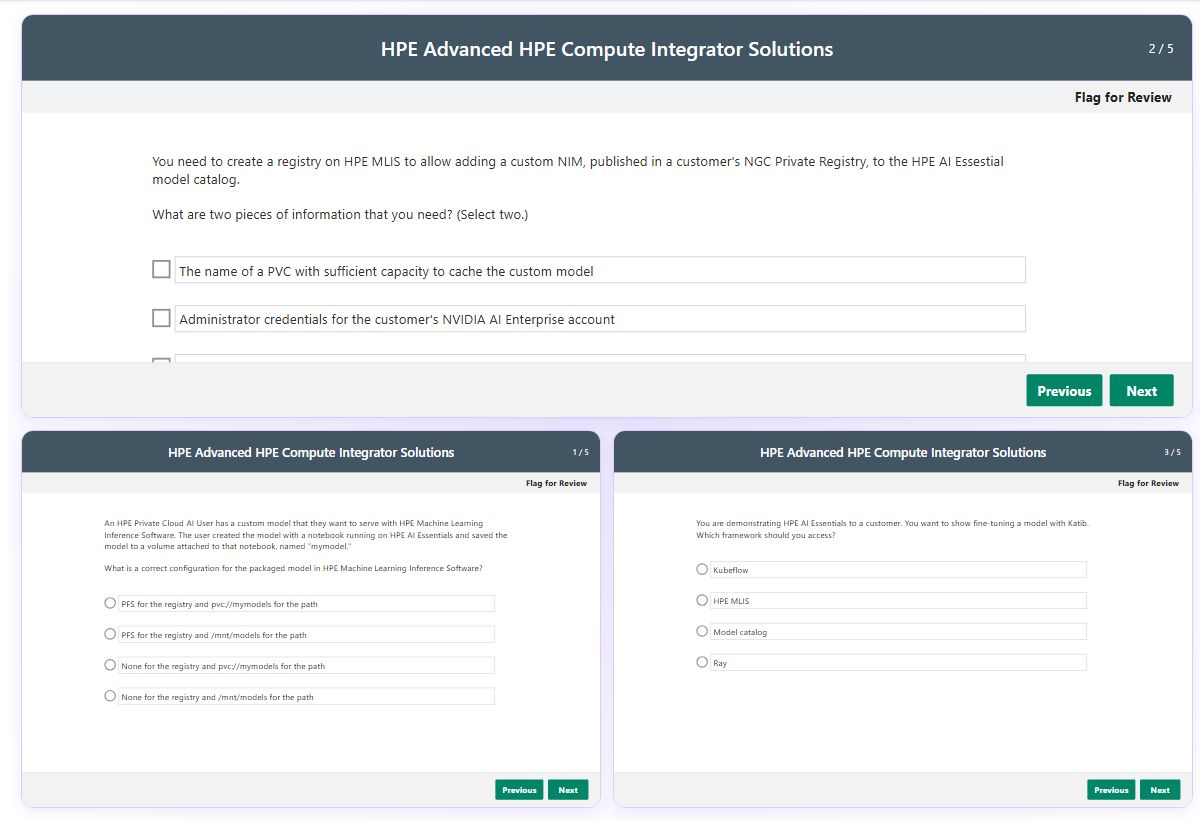1200x821 pixels.
Task: Click the 1 / 5 page counter
Action: 581,452
